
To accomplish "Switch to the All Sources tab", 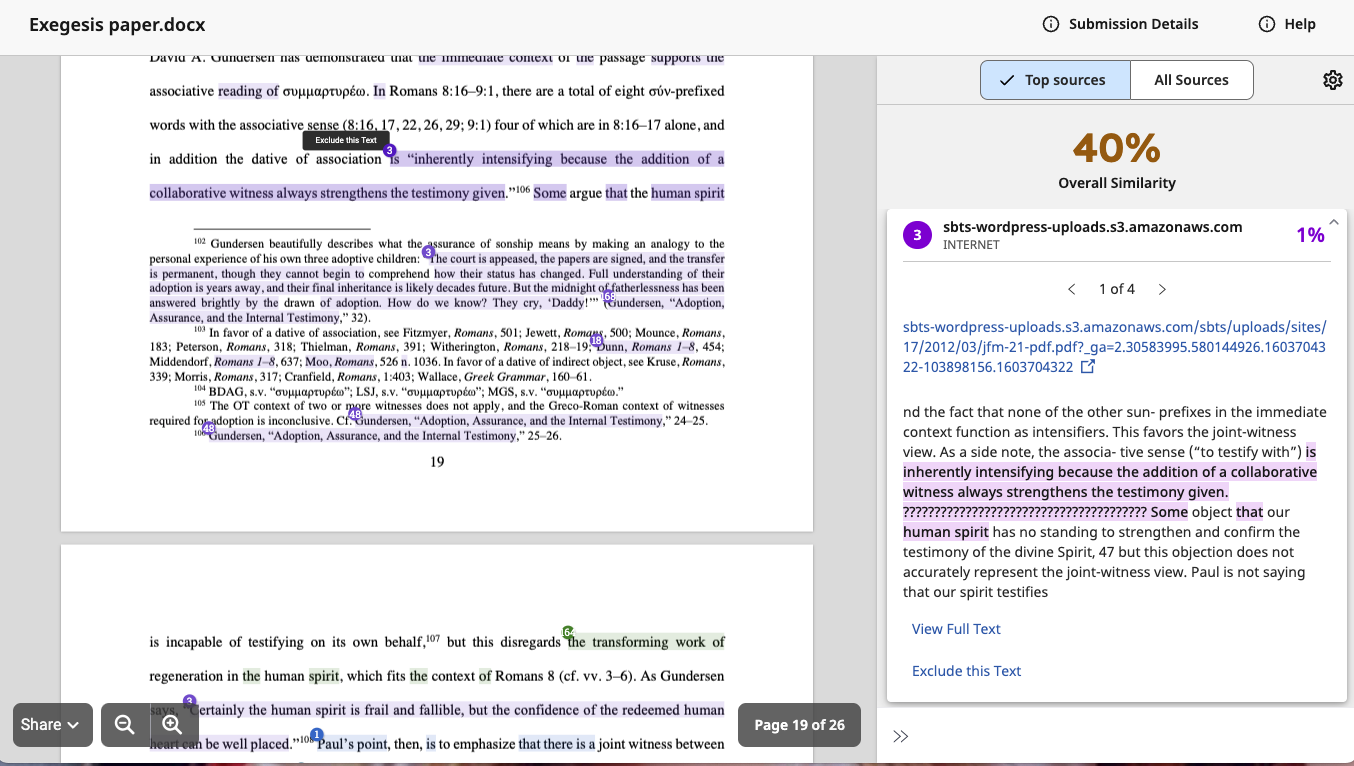I will coord(1191,80).
